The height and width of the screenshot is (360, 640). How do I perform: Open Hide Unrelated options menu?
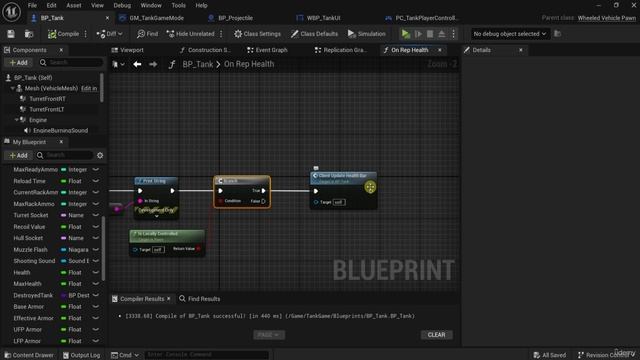point(221,34)
